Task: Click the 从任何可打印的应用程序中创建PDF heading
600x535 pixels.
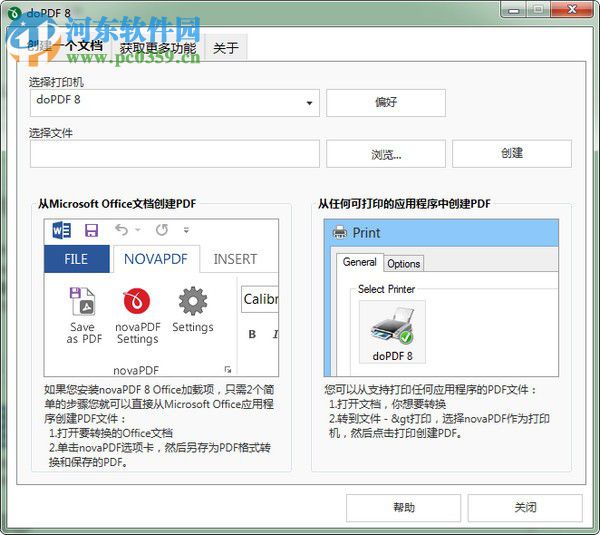Action: point(404,204)
